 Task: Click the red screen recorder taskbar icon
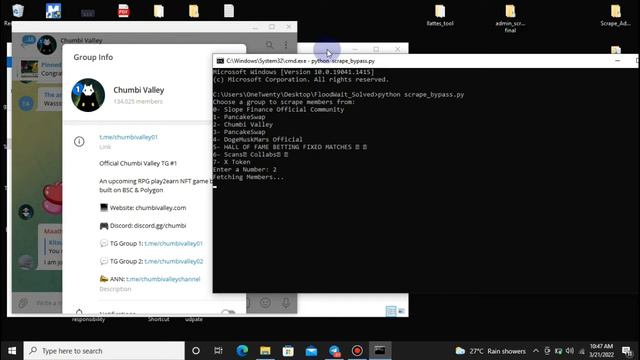pos(357,351)
